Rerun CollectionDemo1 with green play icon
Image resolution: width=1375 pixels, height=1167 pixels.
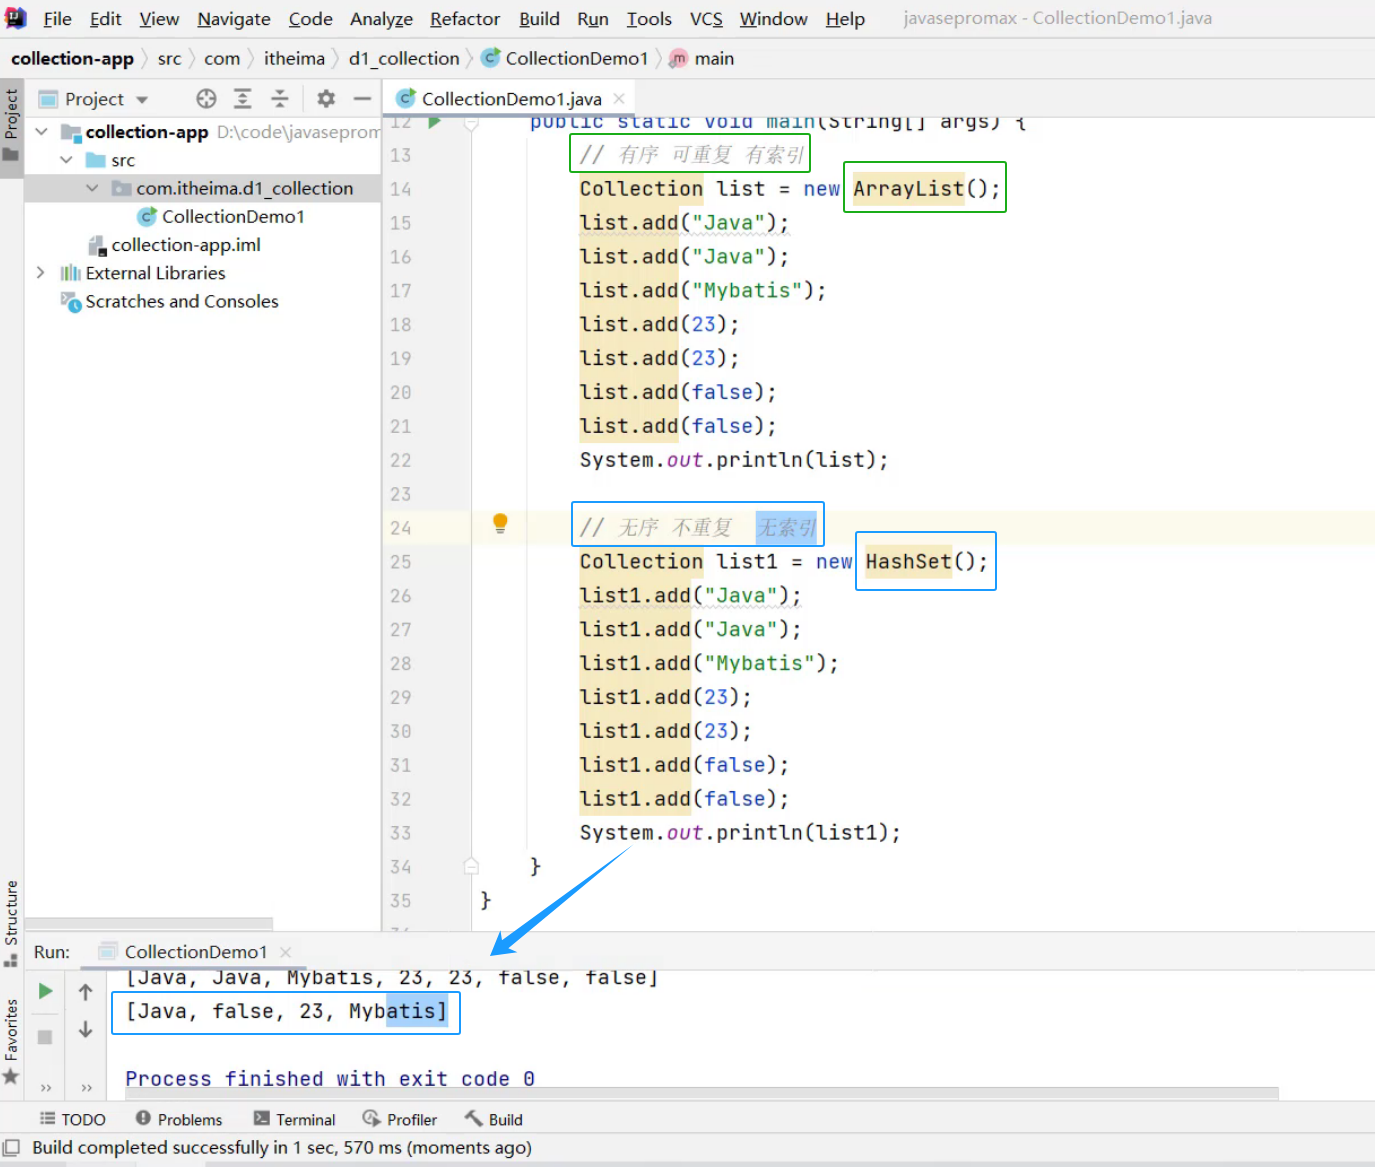pyautogui.click(x=45, y=991)
